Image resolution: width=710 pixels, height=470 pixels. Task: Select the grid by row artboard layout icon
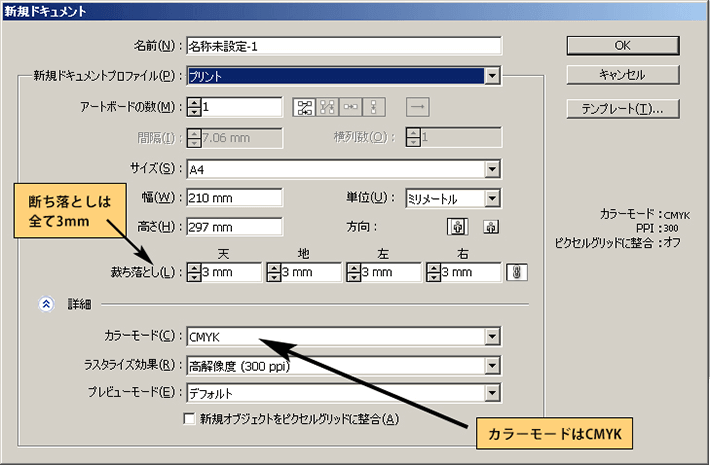[303, 107]
